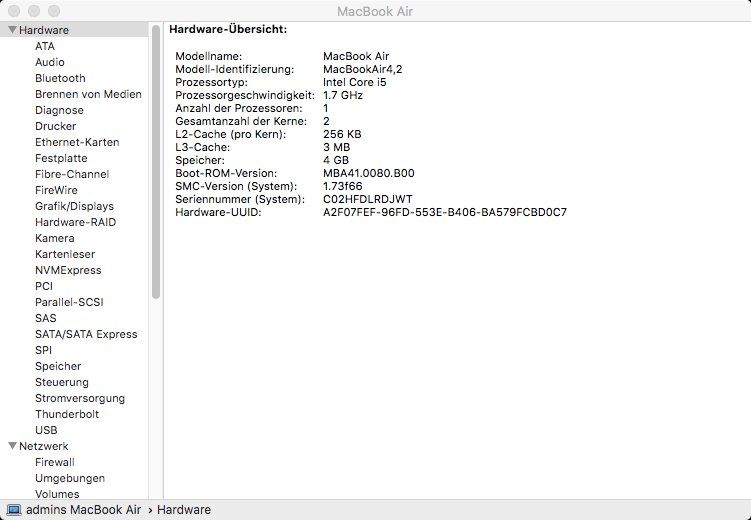Click the 1.7 GHz value
This screenshot has width=751, height=520.
[342, 95]
